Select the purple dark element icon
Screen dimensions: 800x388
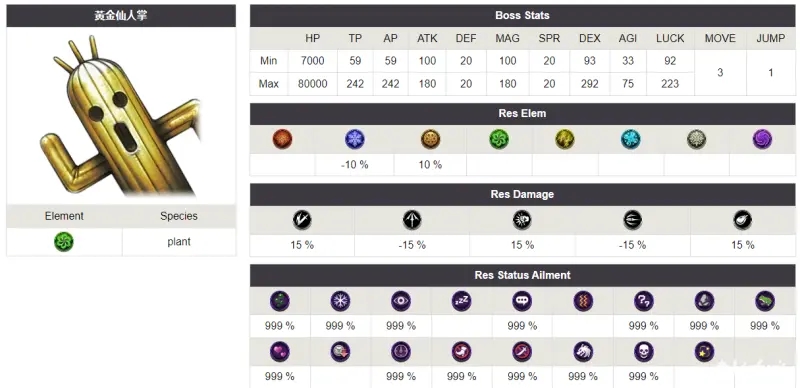762,139
